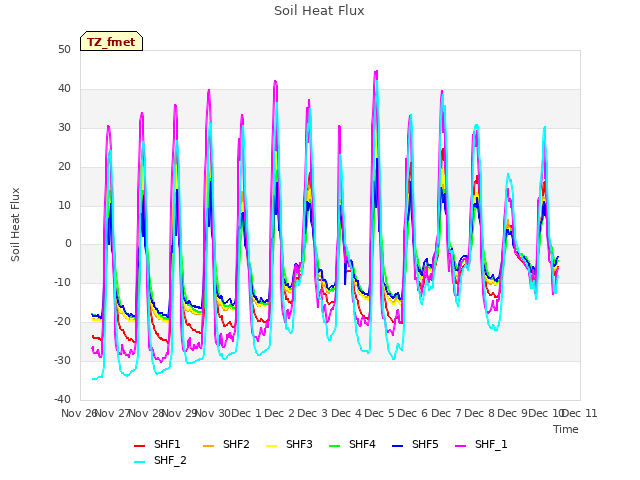Screen dimensions: 640x480
Task: Click the Dec 1 x-axis date label
Action: [x=246, y=413]
